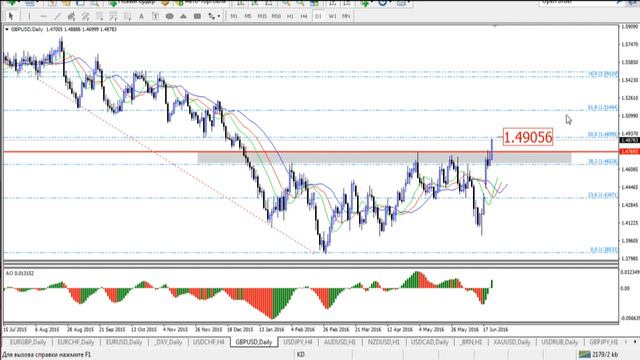
Task: Open the USDCAD,Daily chart tab
Action: (430, 342)
